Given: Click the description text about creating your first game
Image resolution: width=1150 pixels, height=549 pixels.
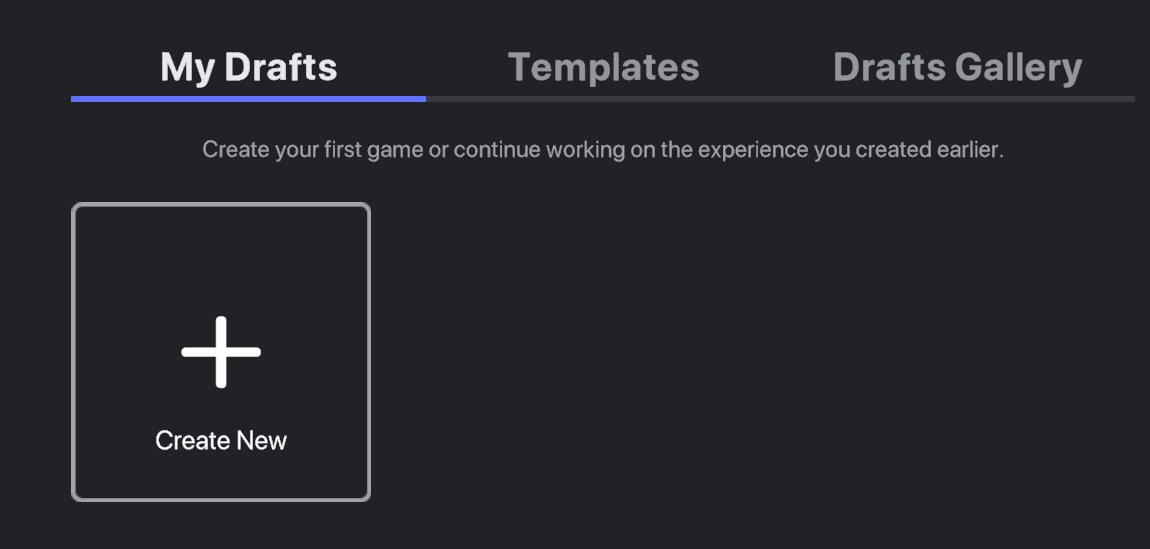Looking at the screenshot, I should [602, 150].
